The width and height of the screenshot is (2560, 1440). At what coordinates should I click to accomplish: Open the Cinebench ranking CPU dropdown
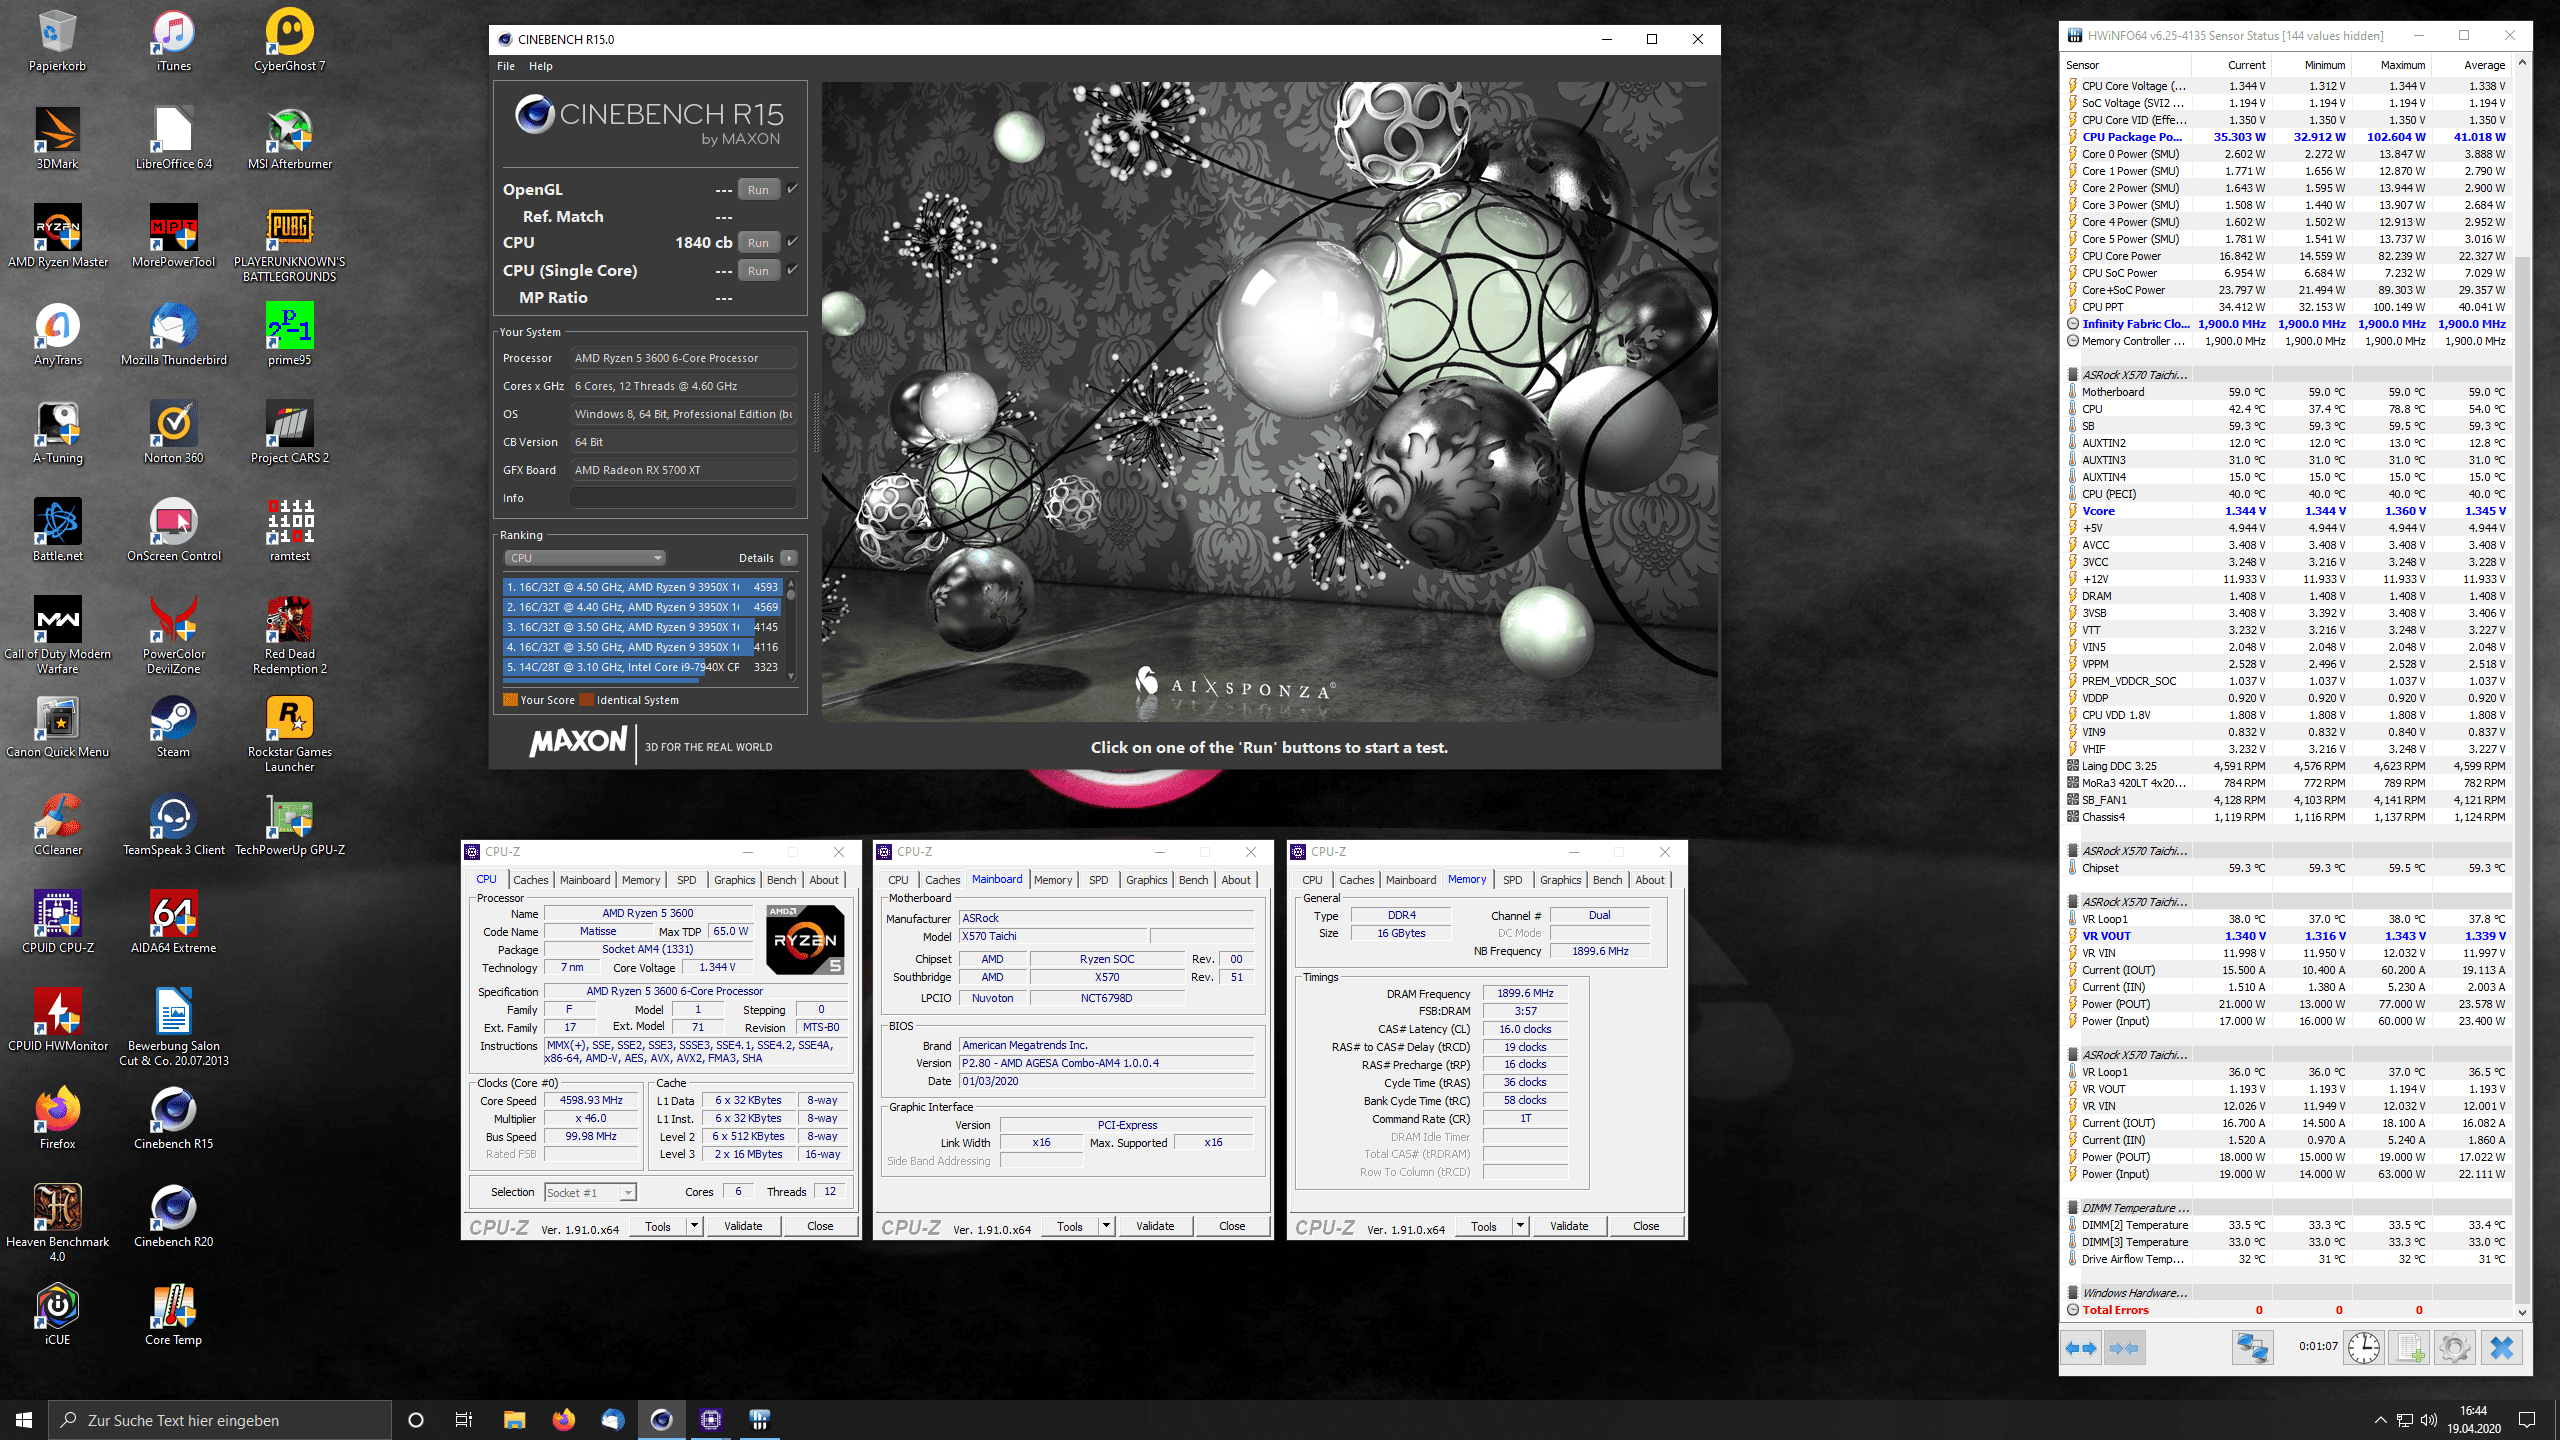point(585,558)
